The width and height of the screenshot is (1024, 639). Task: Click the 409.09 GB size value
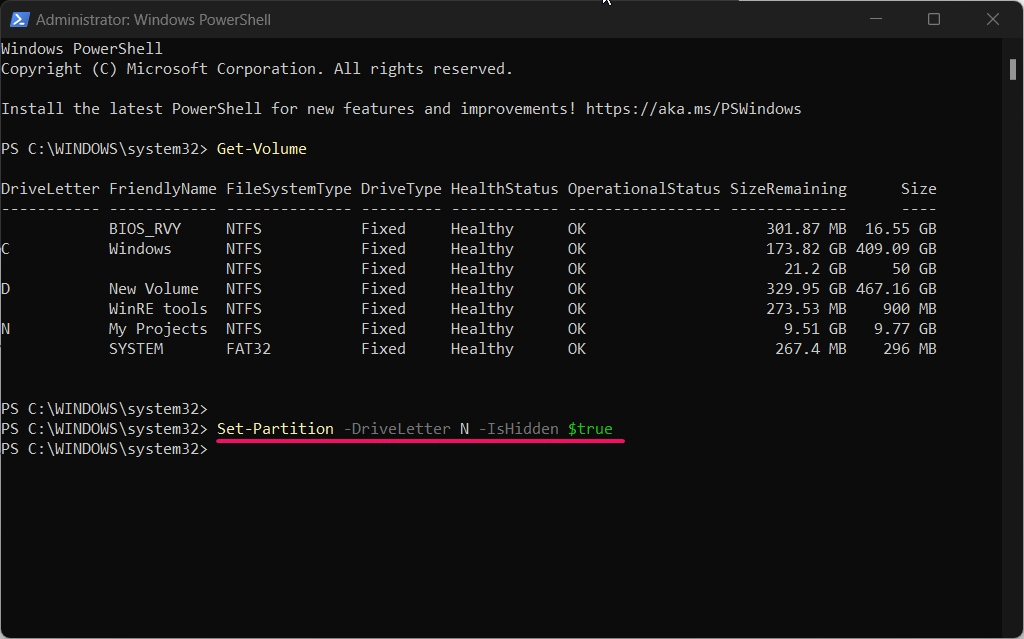coord(896,249)
